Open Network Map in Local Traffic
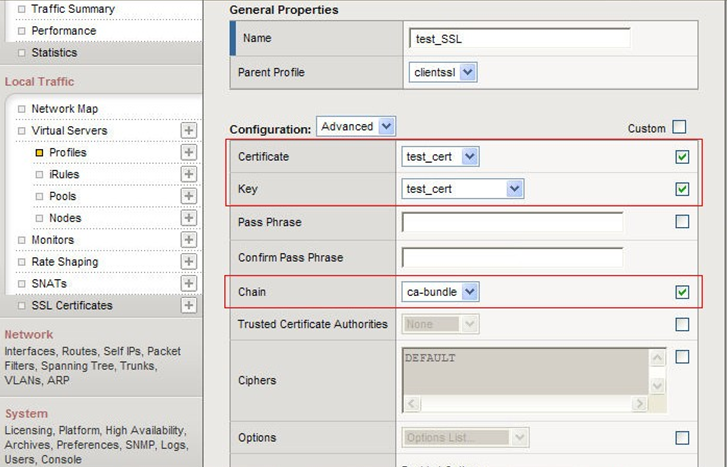 (64, 109)
